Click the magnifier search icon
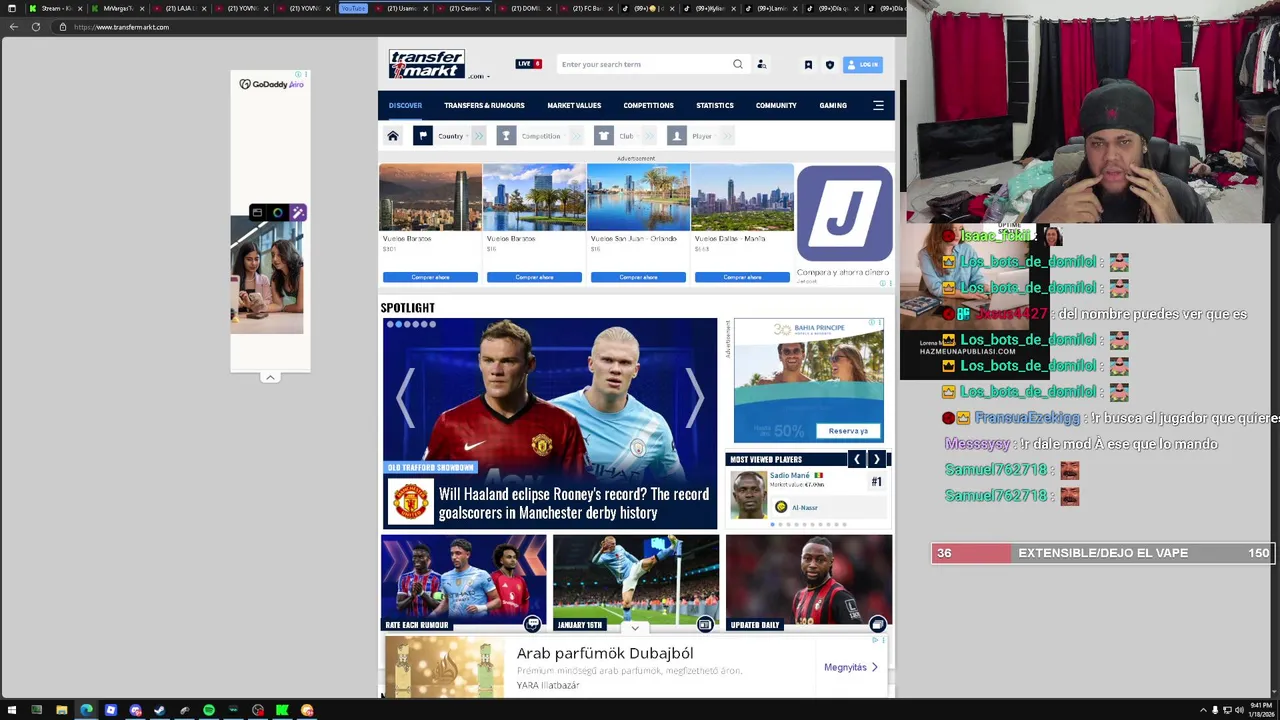 [x=738, y=64]
